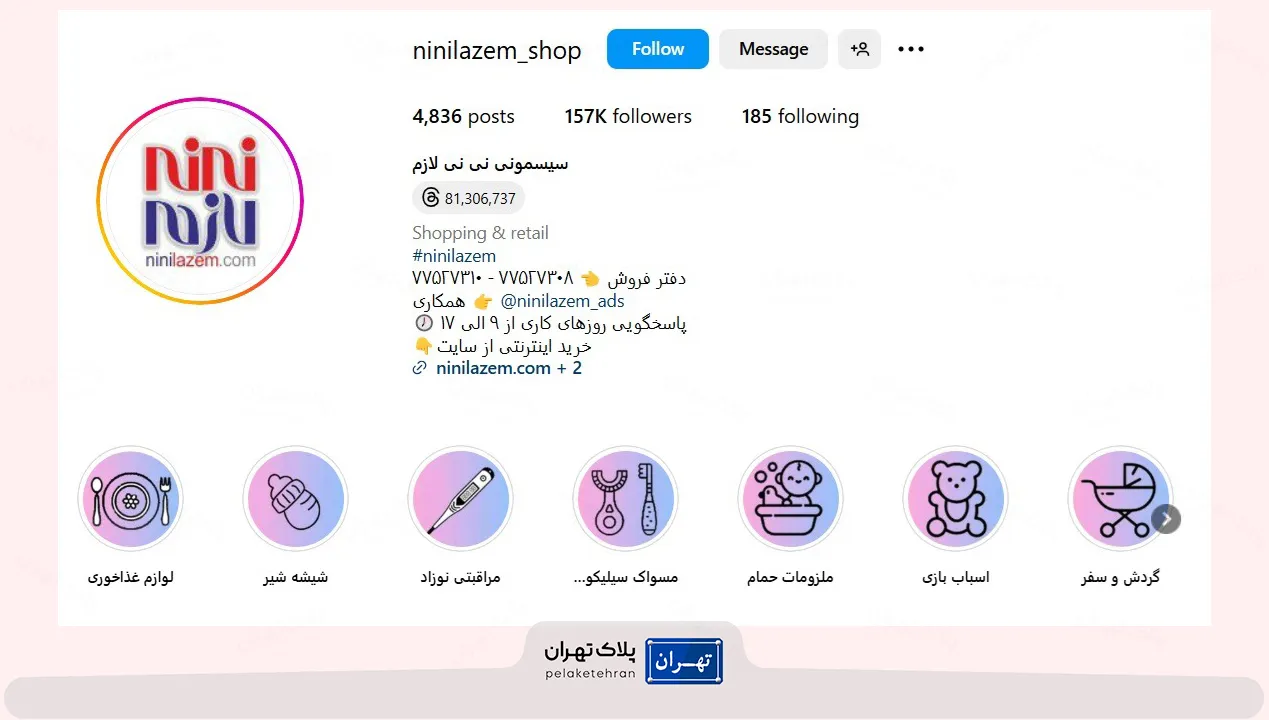Click the add similar accounts person icon
This screenshot has height=720, width=1269.
pos(859,49)
